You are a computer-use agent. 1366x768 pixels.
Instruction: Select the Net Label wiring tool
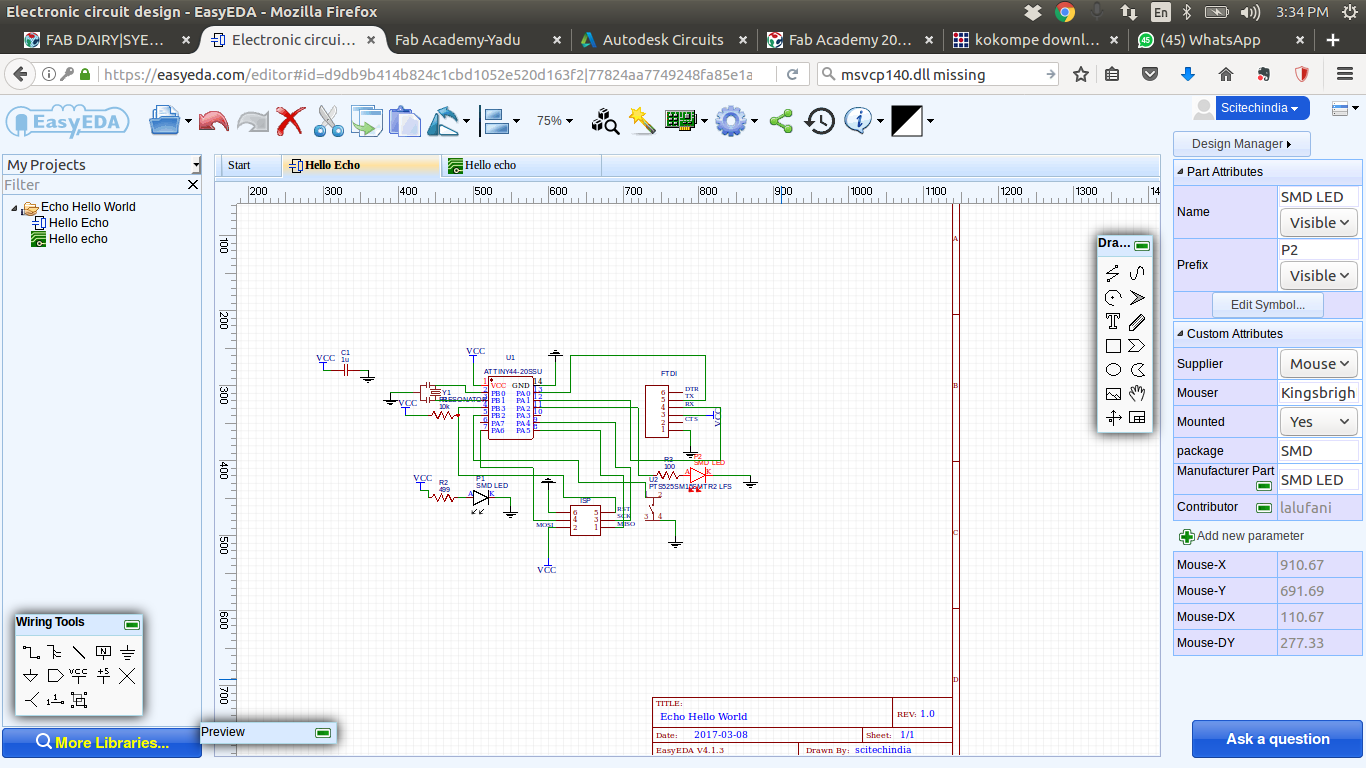[103, 652]
